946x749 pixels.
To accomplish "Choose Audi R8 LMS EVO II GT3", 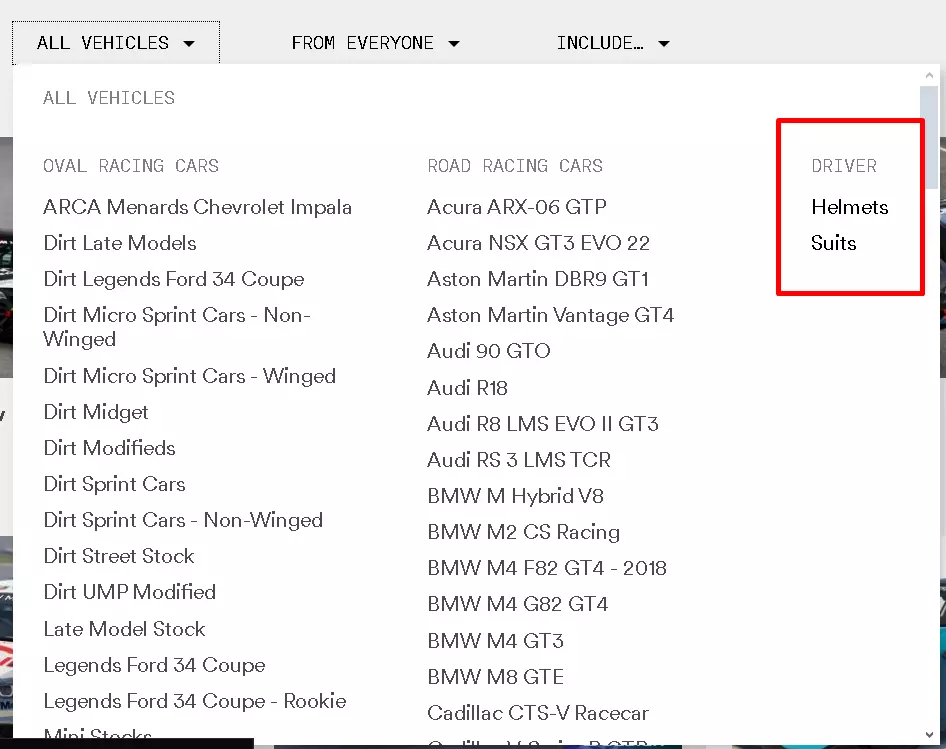I will pos(543,424).
